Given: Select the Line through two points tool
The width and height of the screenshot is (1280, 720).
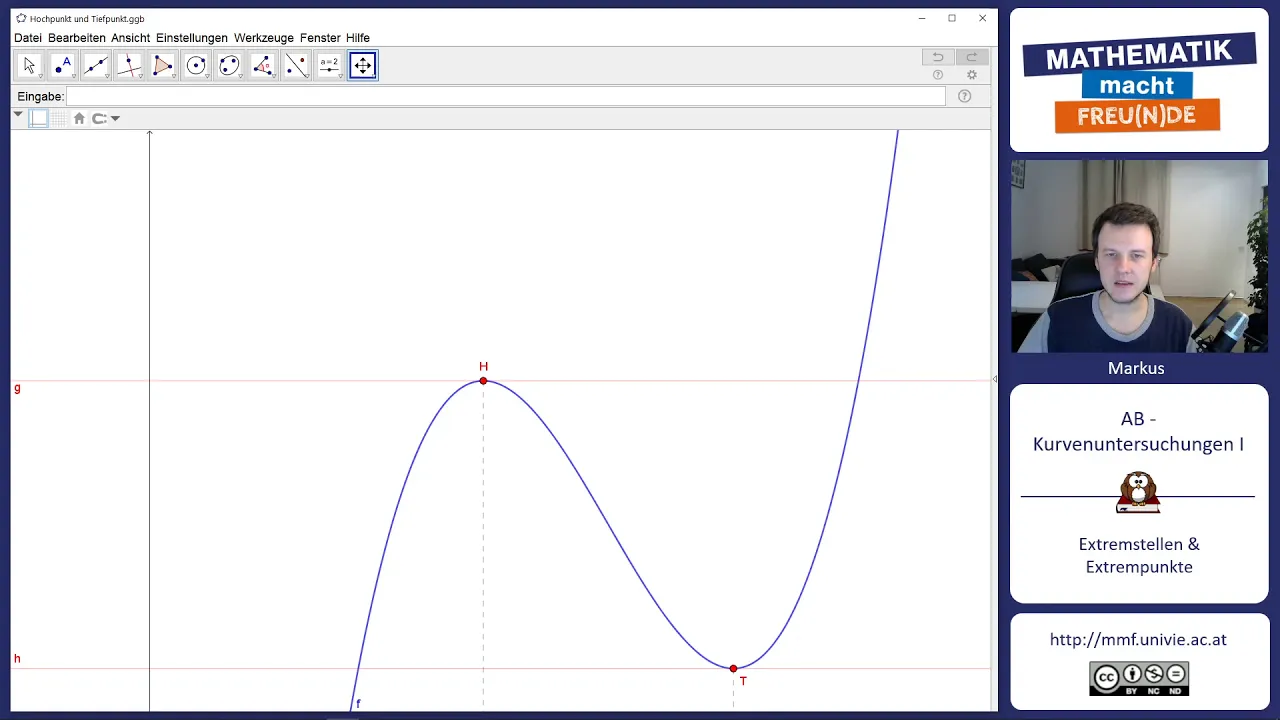Looking at the screenshot, I should pyautogui.click(x=96, y=66).
